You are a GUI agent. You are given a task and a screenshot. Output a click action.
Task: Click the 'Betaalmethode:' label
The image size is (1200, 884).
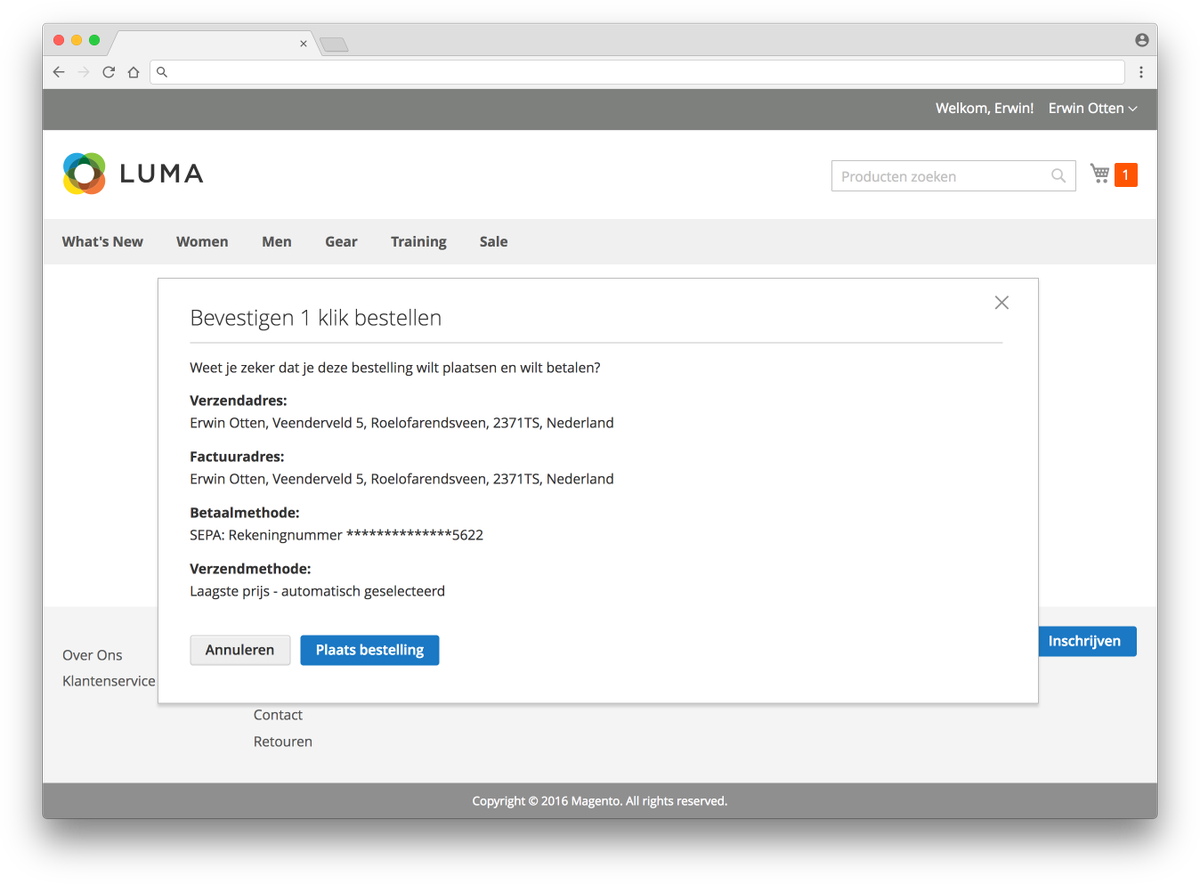(245, 513)
